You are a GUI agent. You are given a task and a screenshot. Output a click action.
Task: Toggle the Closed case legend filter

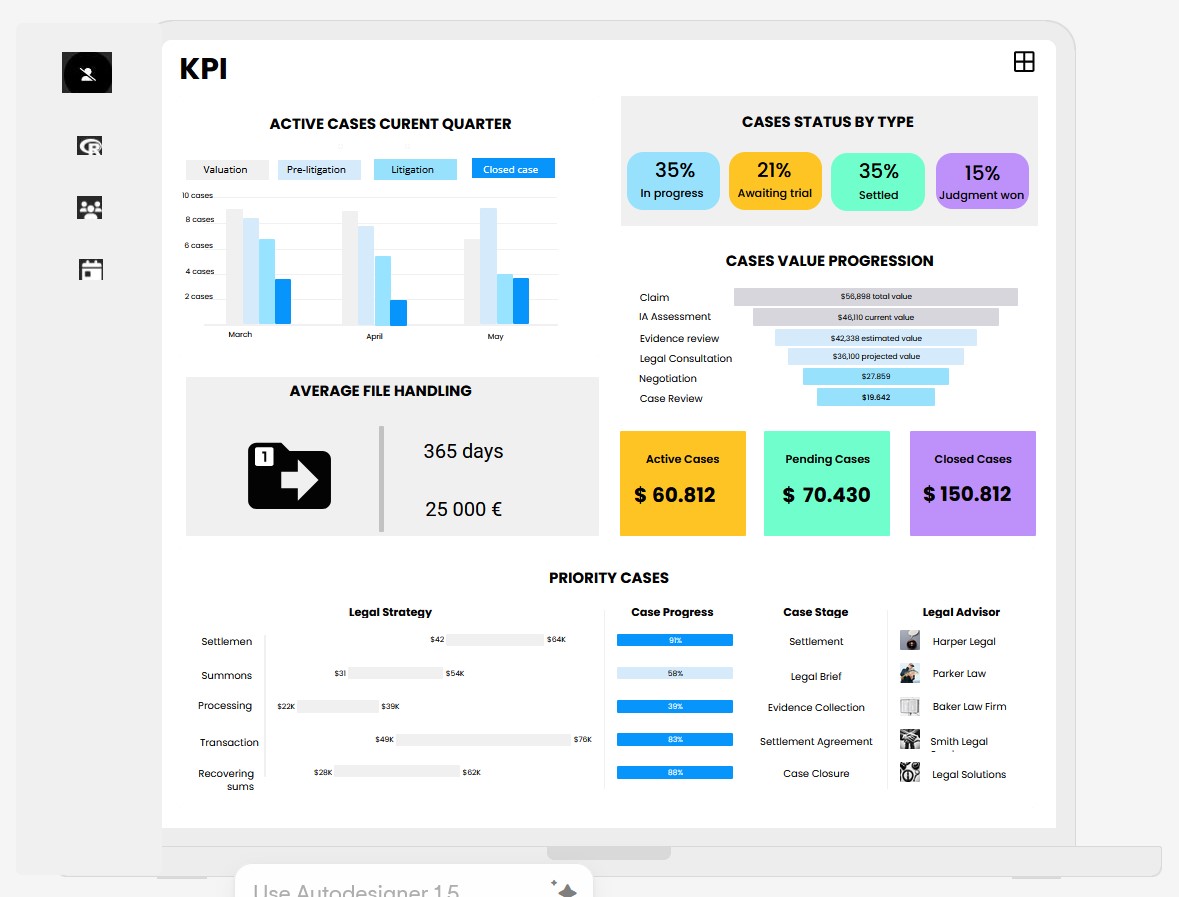coord(512,169)
